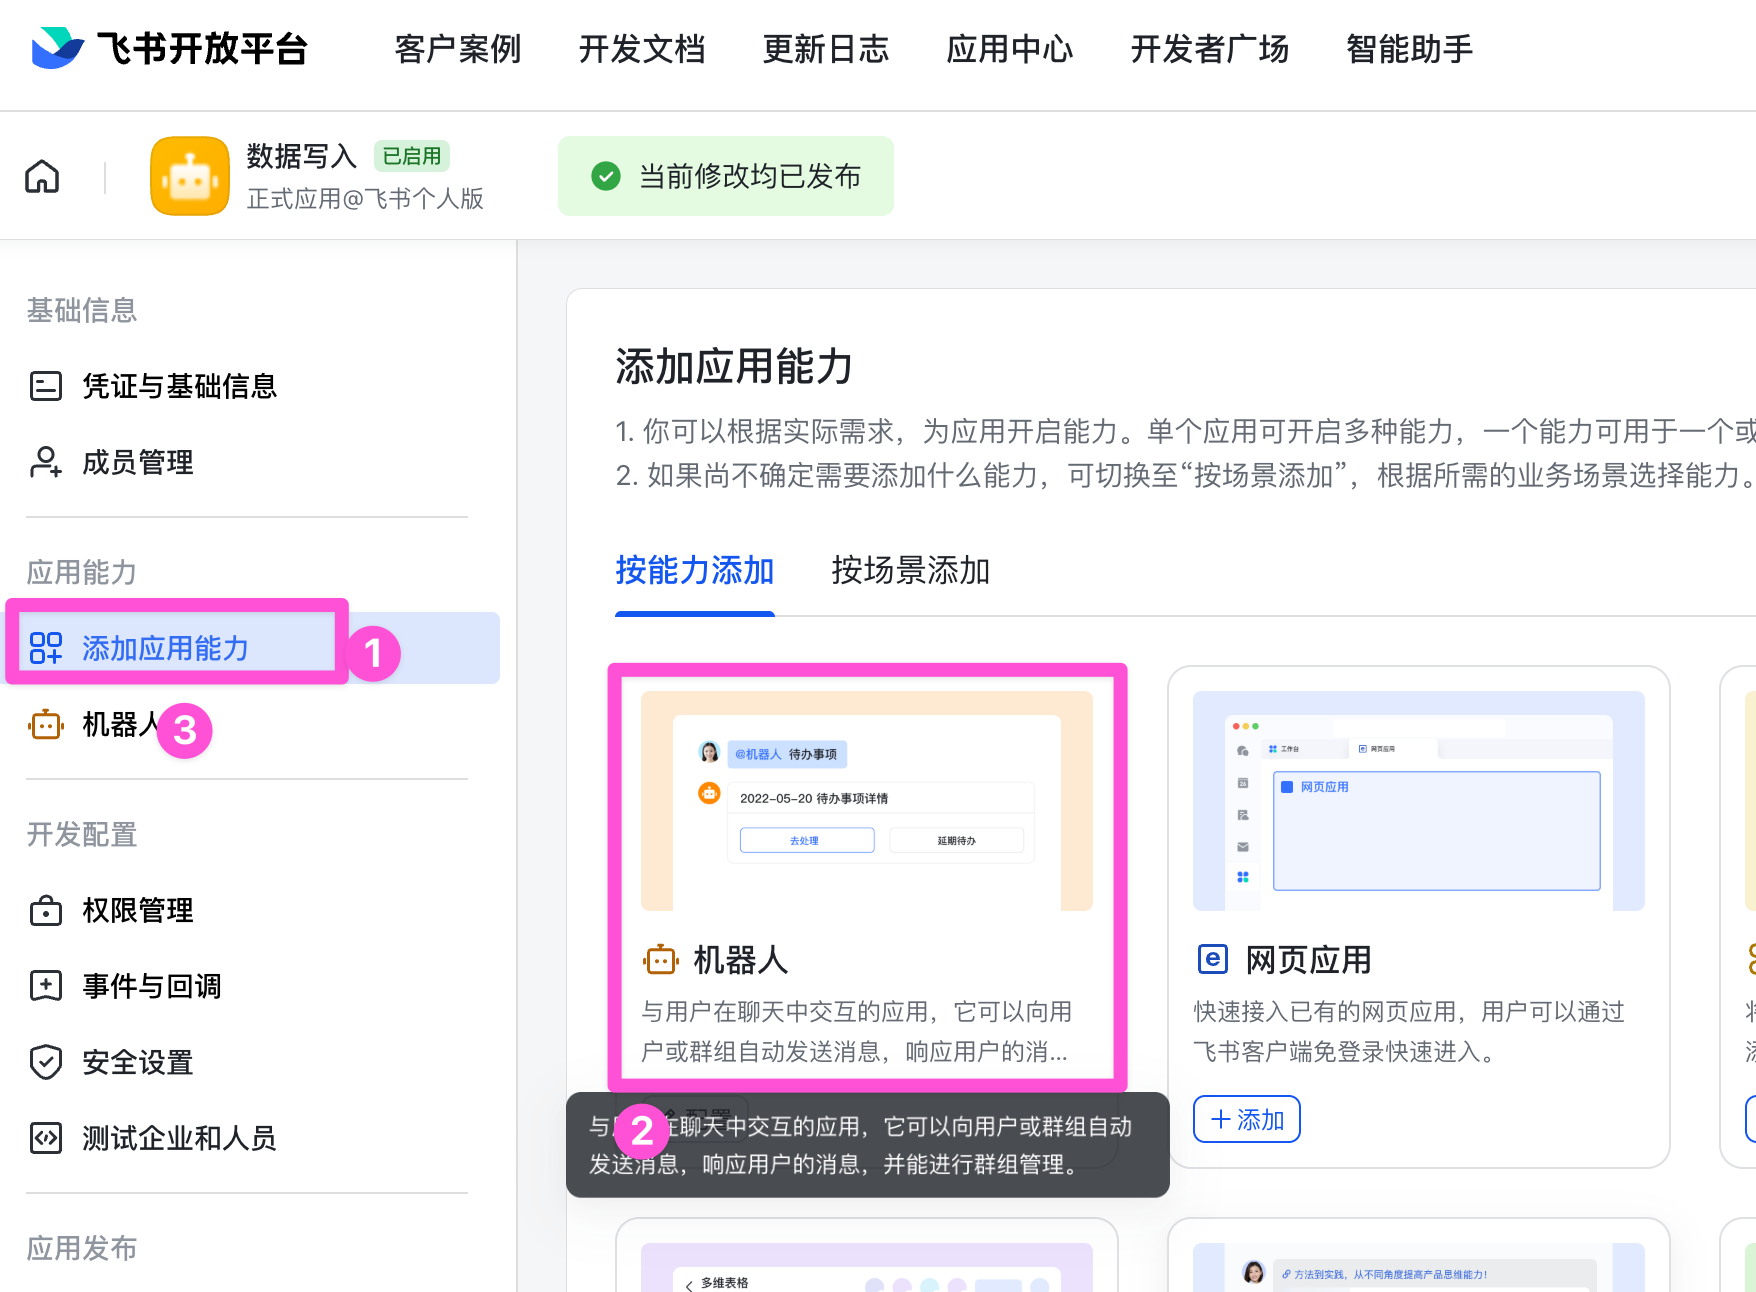Go to the home icon
The width and height of the screenshot is (1756, 1292).
[x=42, y=176]
